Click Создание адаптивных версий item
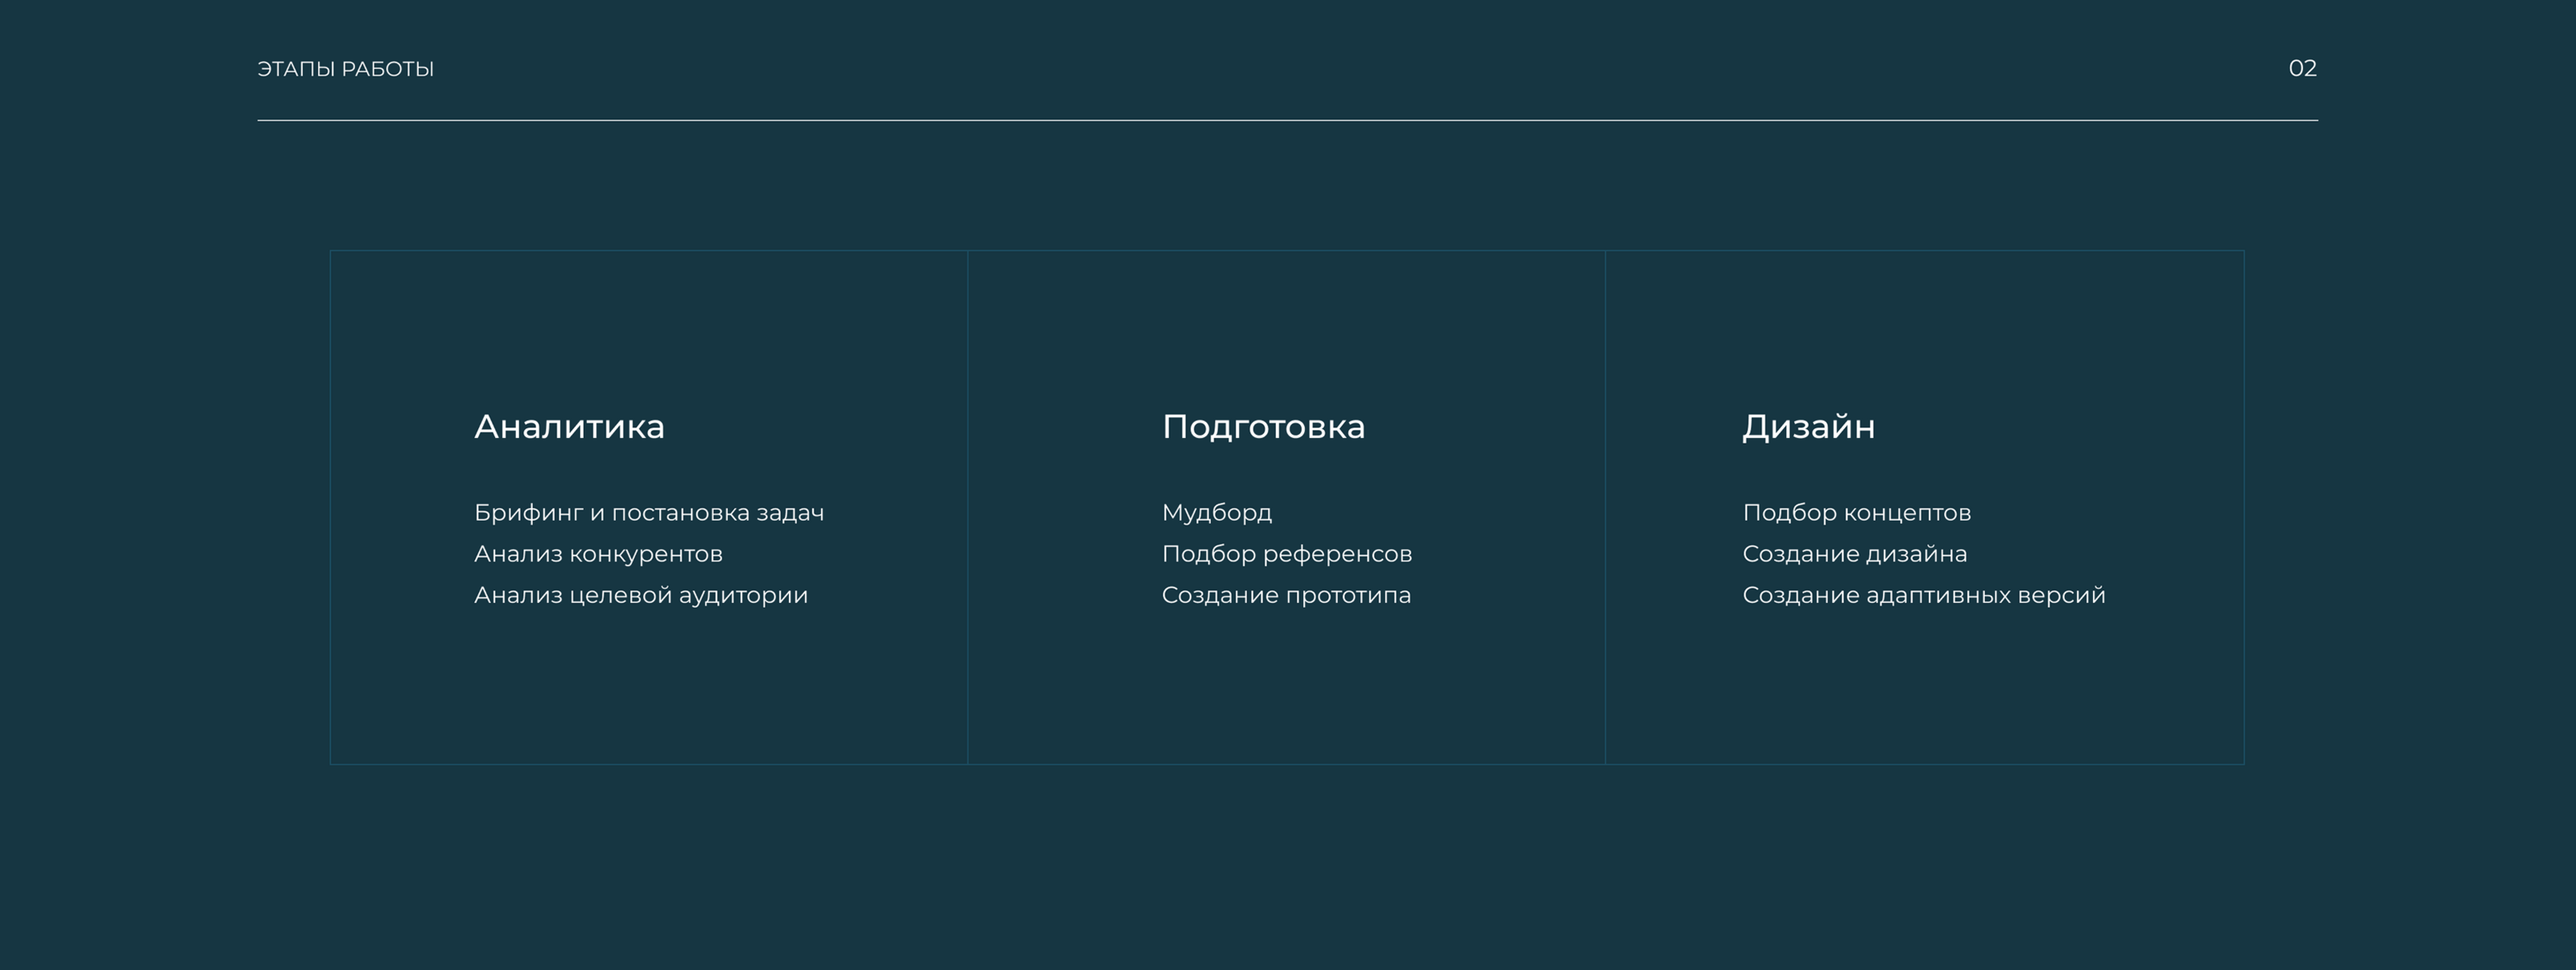Screen dimensions: 2576x970 (1924, 595)
